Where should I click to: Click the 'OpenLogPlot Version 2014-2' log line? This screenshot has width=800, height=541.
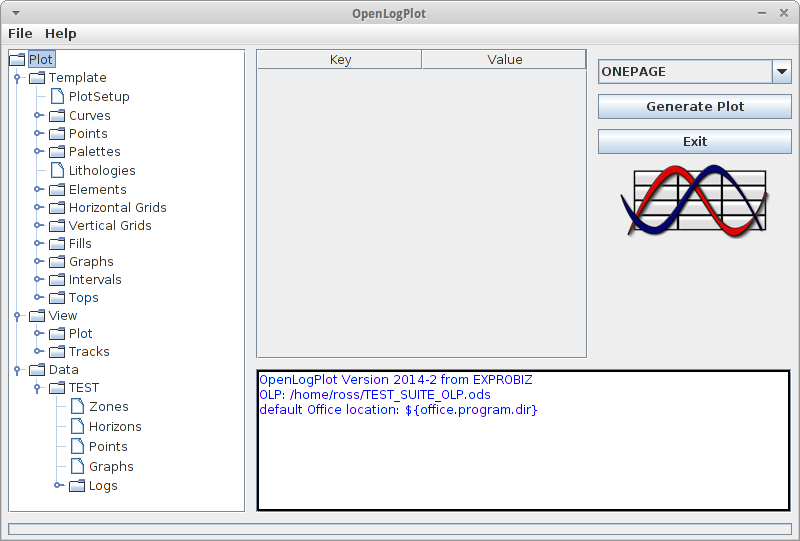tap(396, 380)
